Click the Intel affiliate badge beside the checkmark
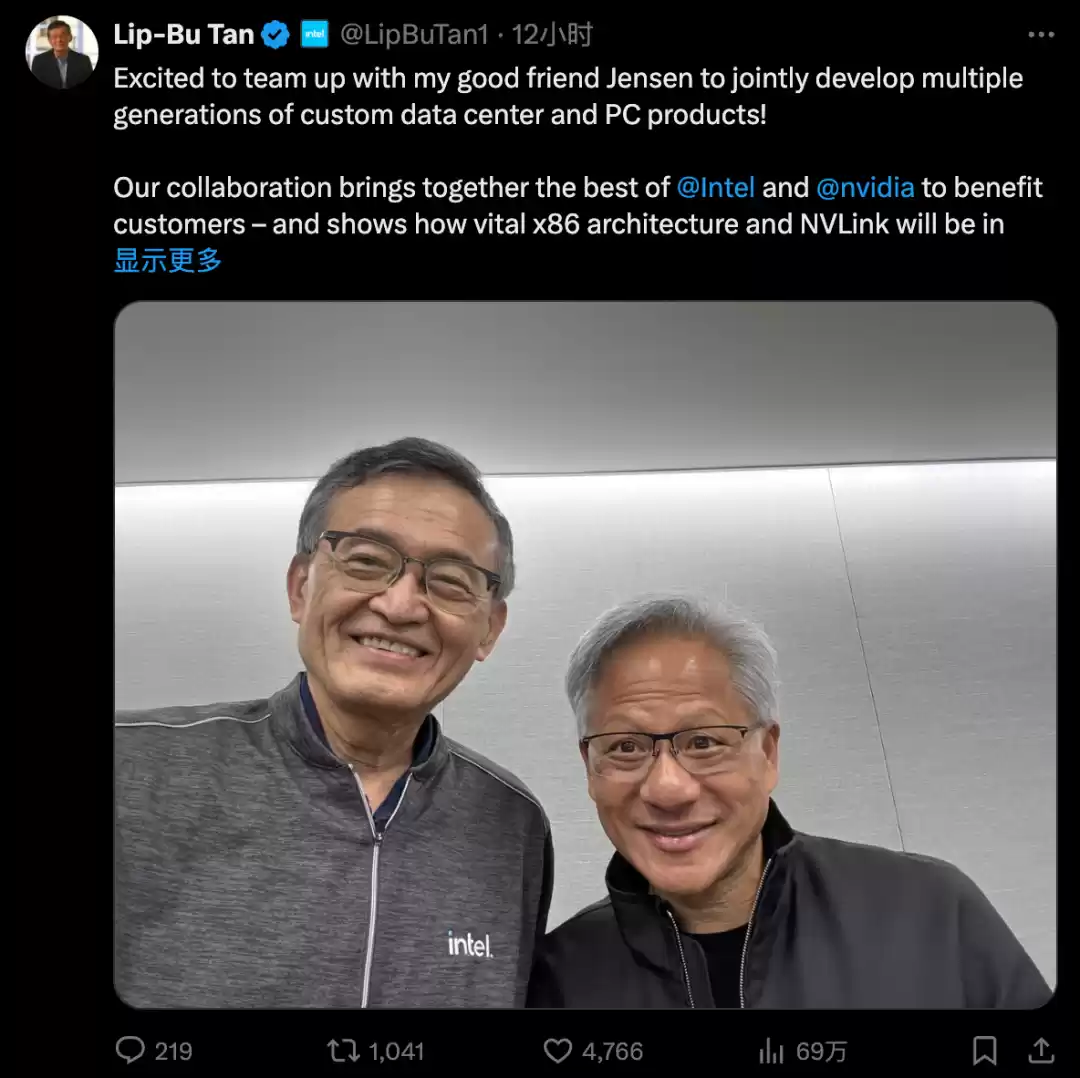Screen dimensions: 1080x1078 click(x=313, y=33)
